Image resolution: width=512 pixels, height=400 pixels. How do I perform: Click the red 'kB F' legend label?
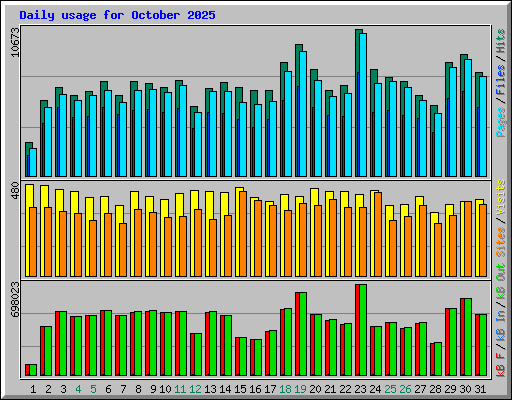tap(501, 365)
